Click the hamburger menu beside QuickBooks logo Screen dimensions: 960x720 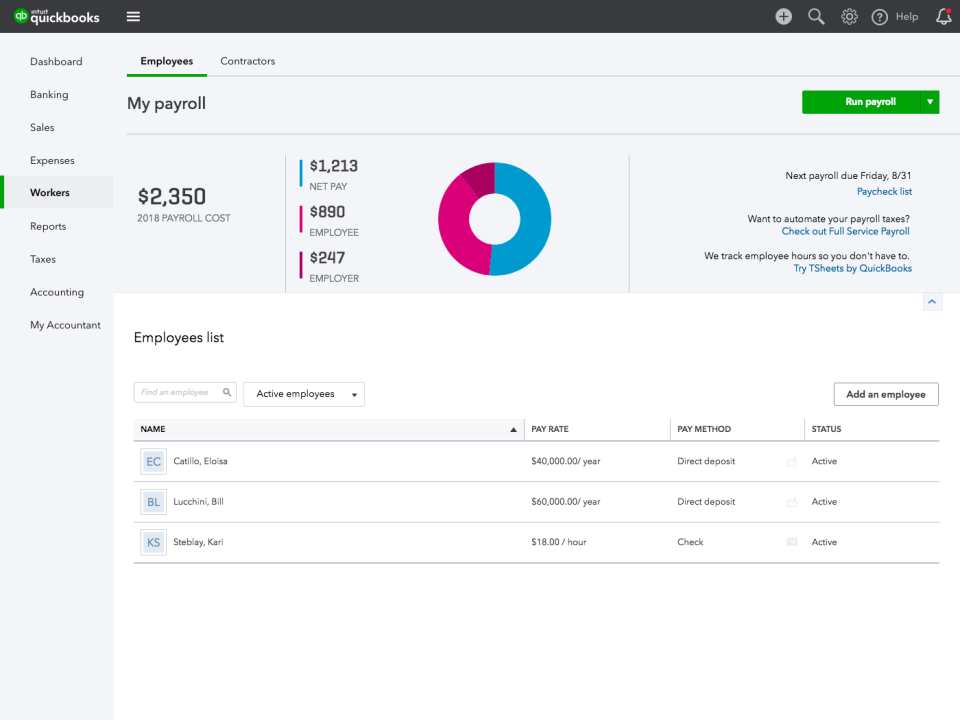[133, 16]
